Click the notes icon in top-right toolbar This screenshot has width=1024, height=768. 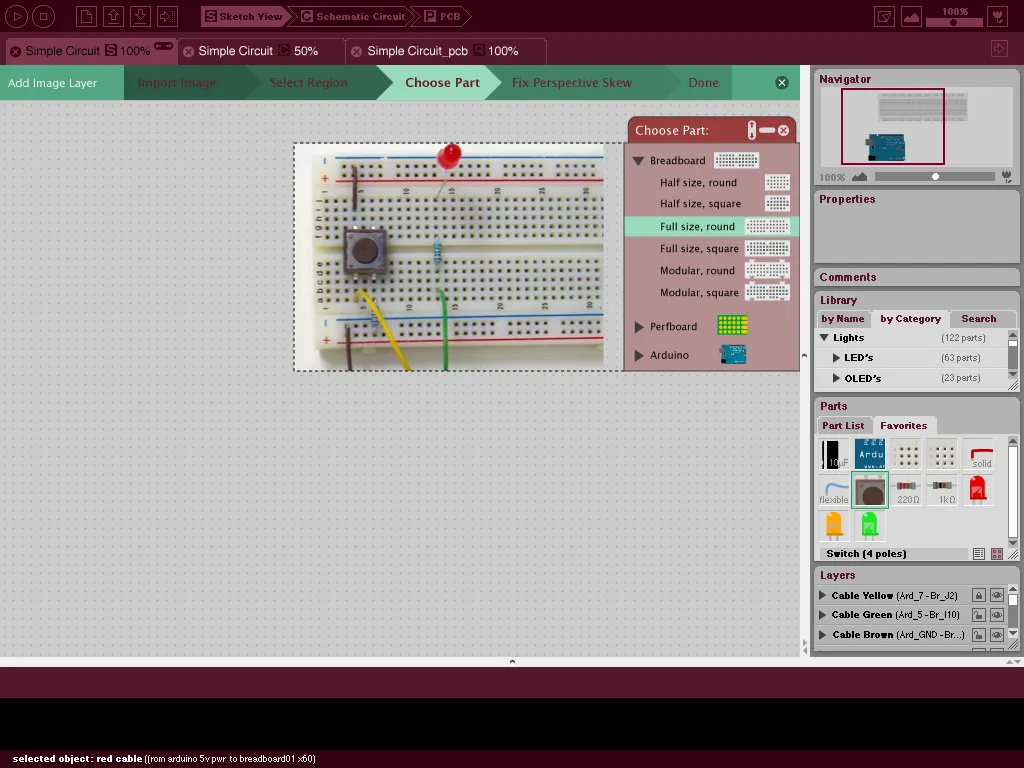(884, 16)
